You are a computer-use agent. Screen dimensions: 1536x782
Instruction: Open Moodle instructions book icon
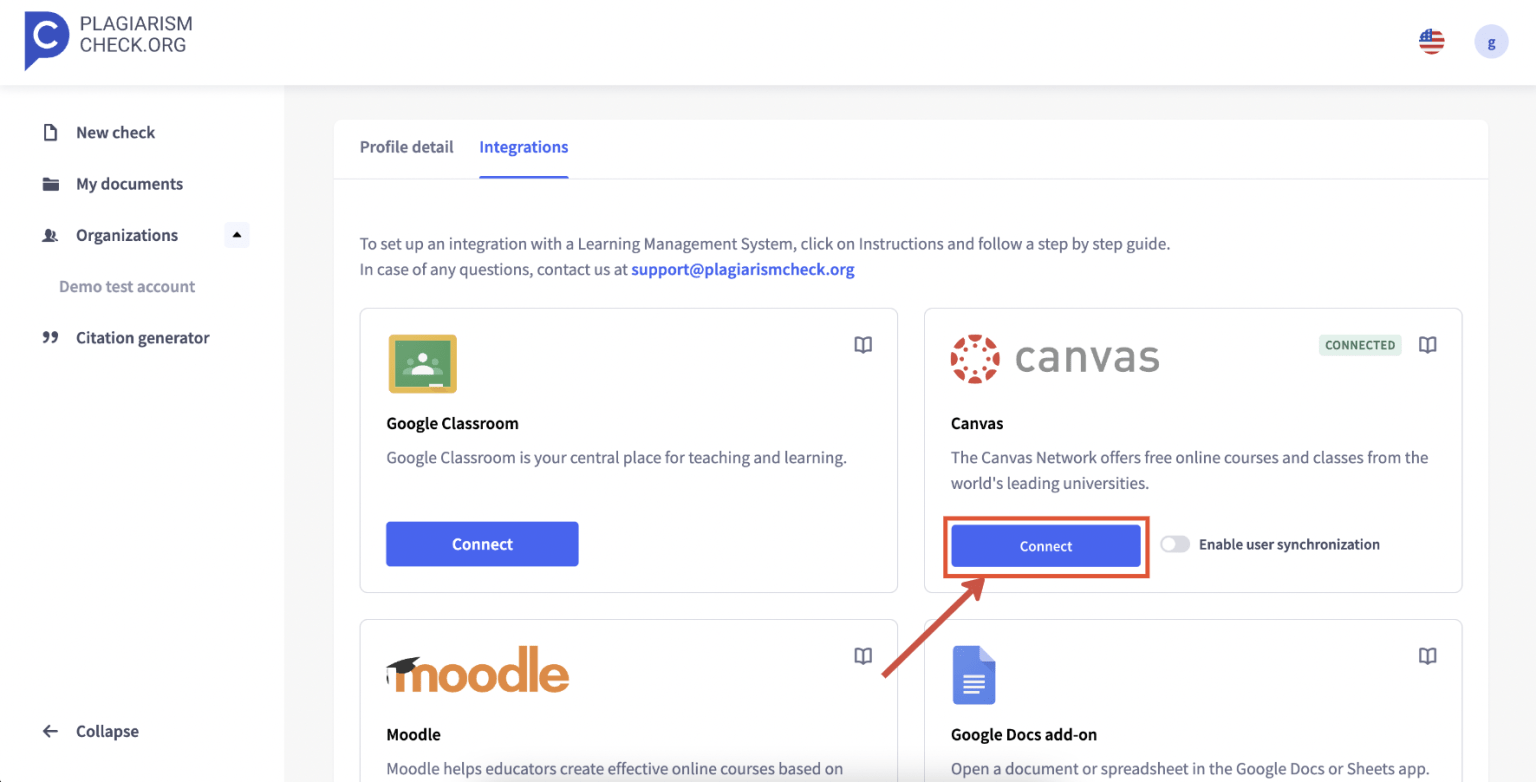coord(863,656)
